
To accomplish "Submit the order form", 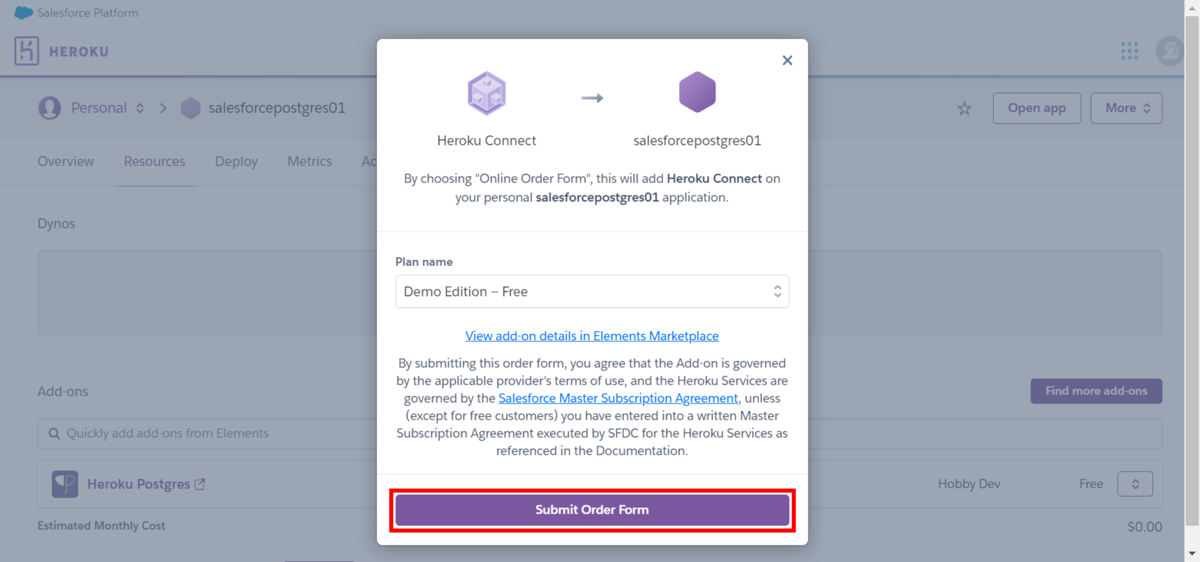I will tap(592, 510).
